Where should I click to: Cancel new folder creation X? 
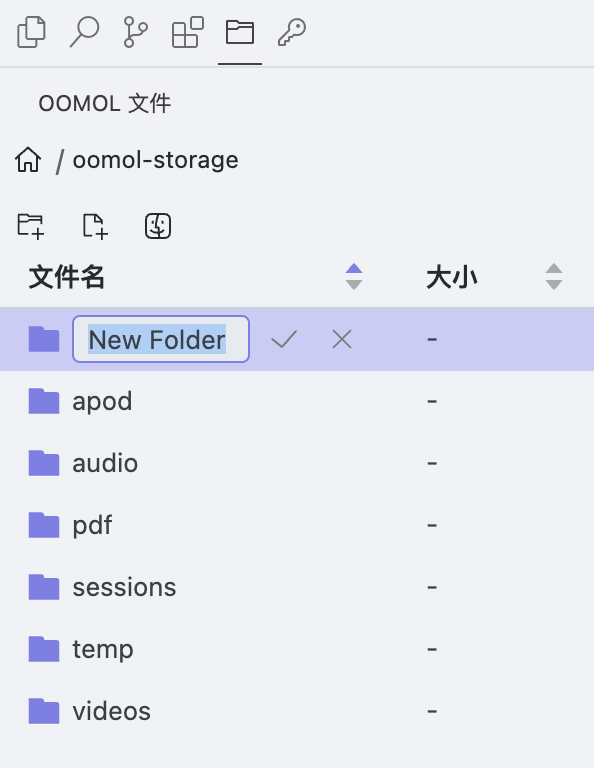[x=342, y=339]
